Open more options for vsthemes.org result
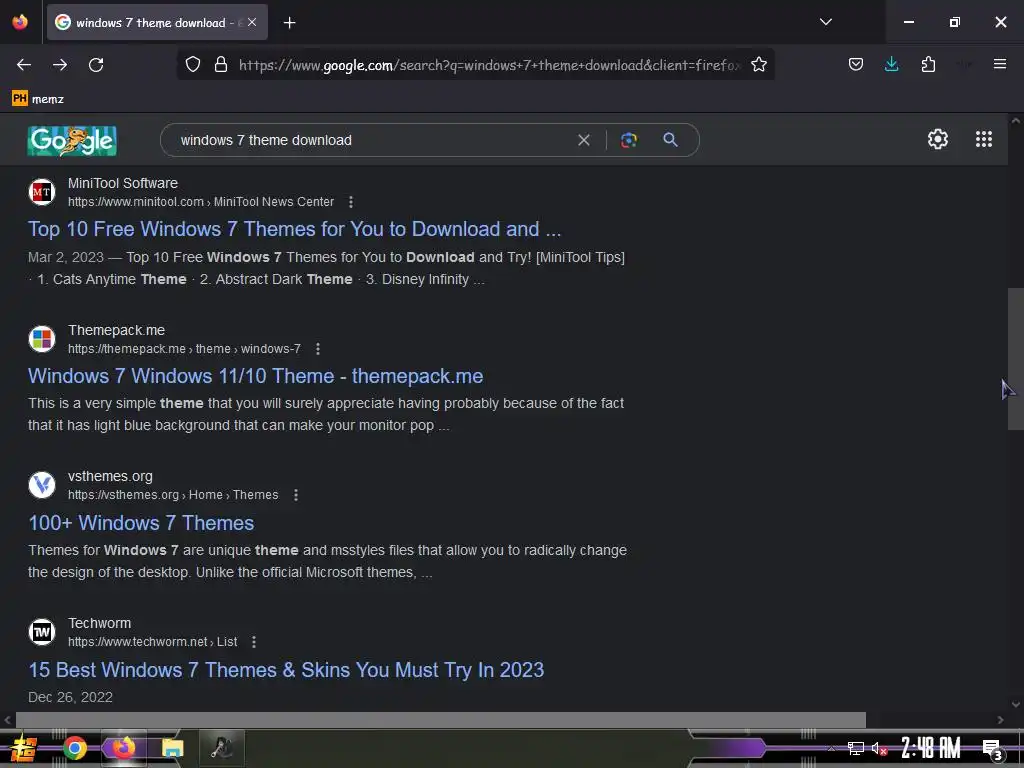1024x768 pixels. click(296, 495)
